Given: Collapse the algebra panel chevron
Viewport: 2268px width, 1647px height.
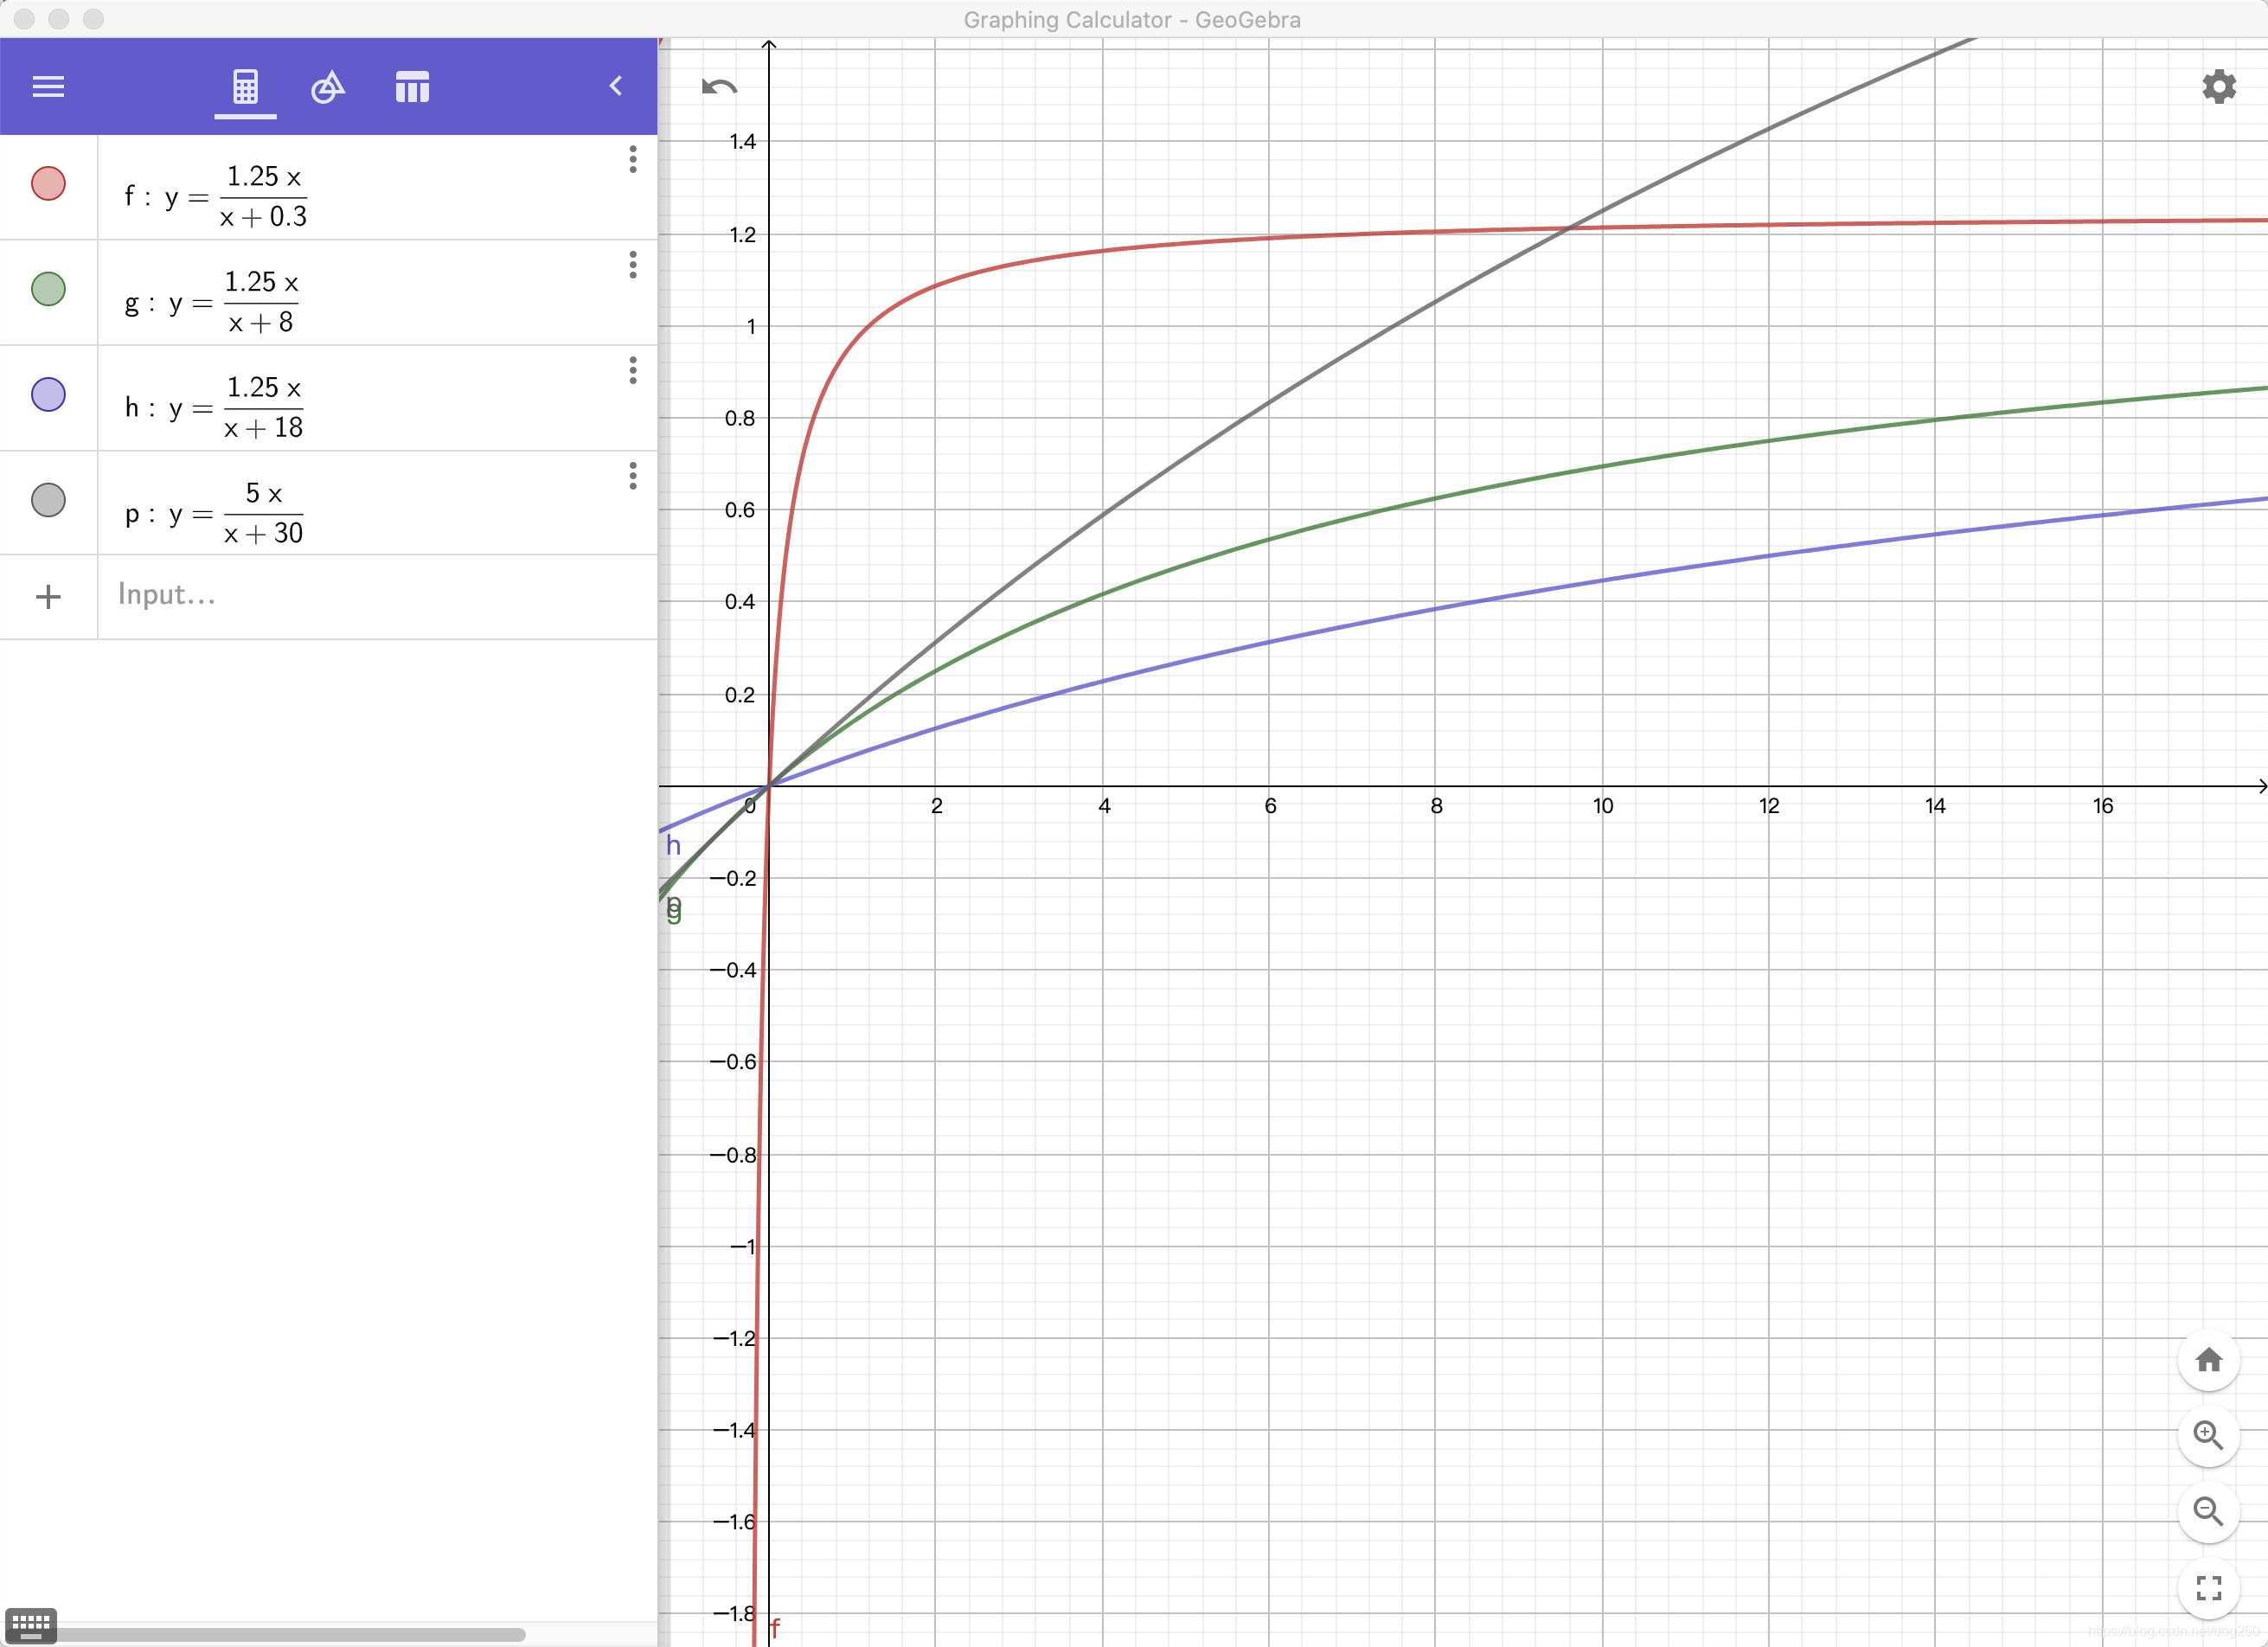Looking at the screenshot, I should tap(616, 87).
